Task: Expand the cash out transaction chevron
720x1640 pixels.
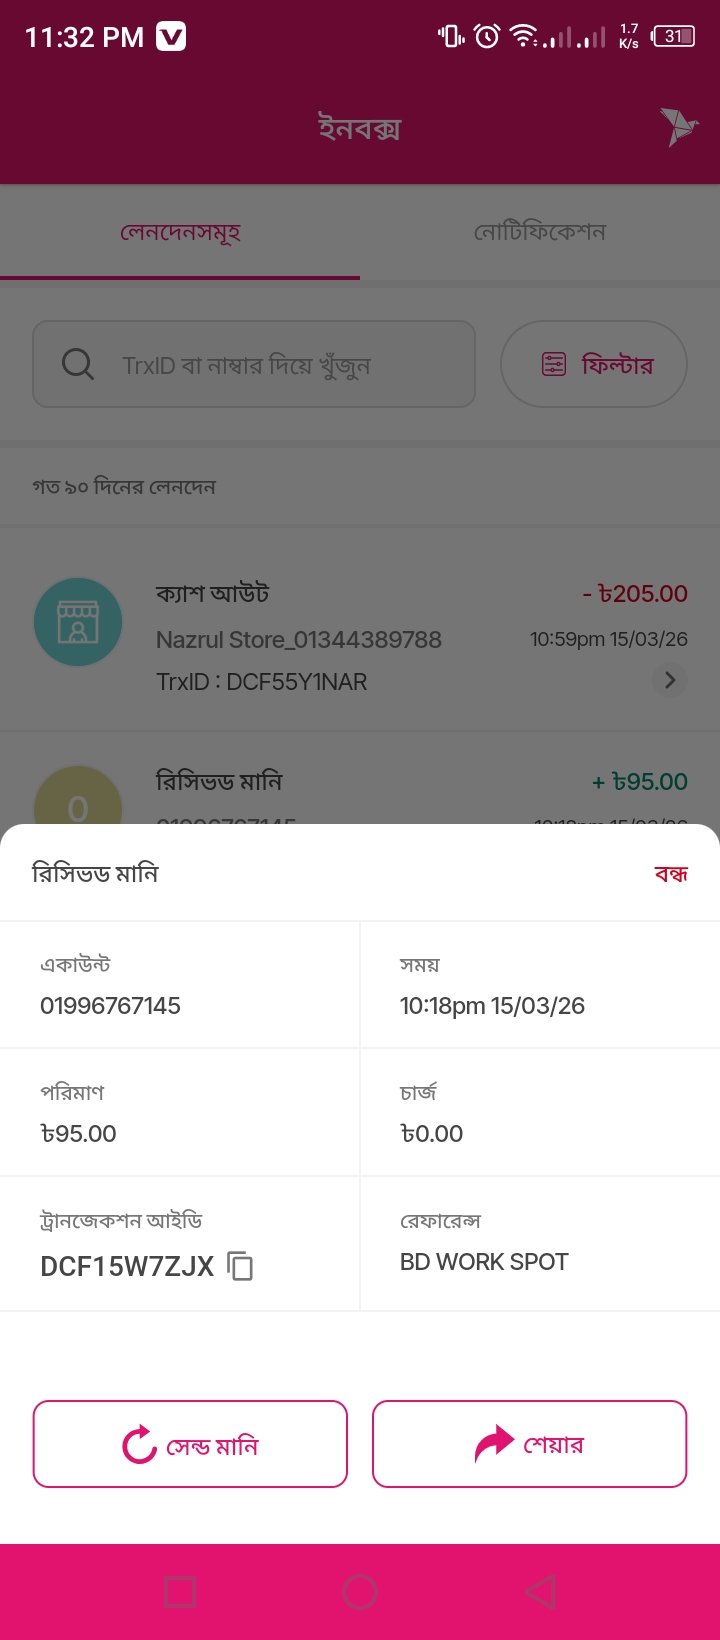Action: [669, 680]
